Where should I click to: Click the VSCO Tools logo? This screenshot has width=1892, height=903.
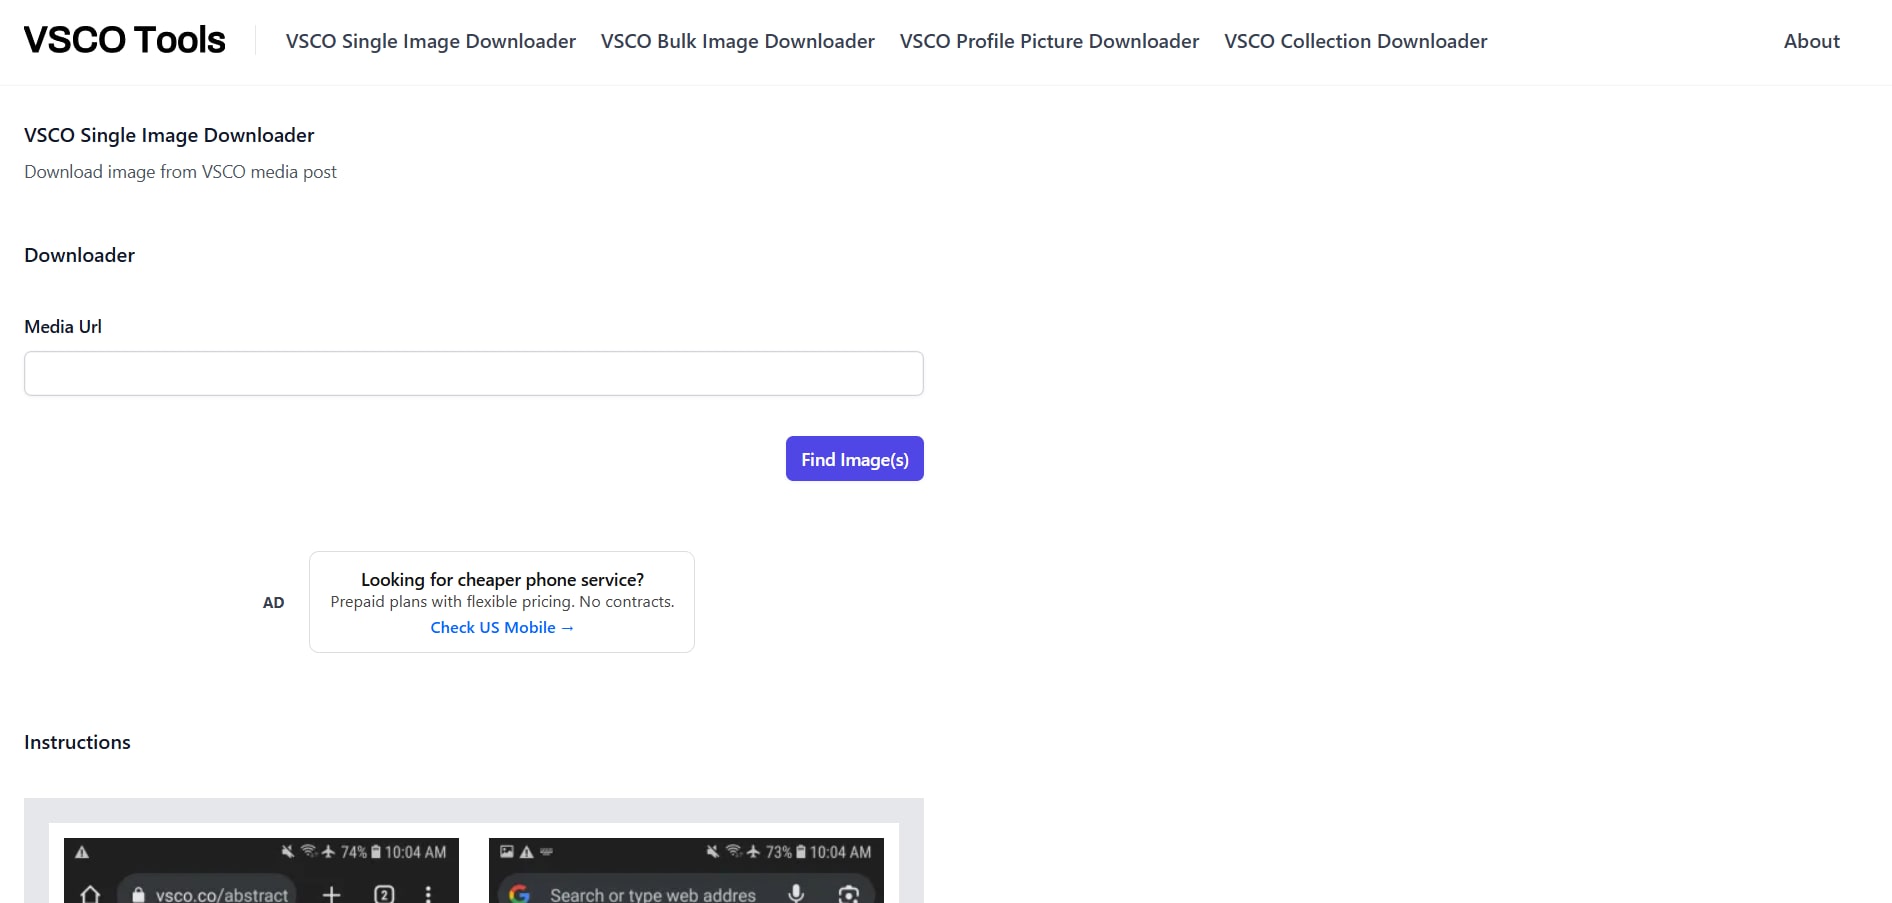pyautogui.click(x=124, y=39)
